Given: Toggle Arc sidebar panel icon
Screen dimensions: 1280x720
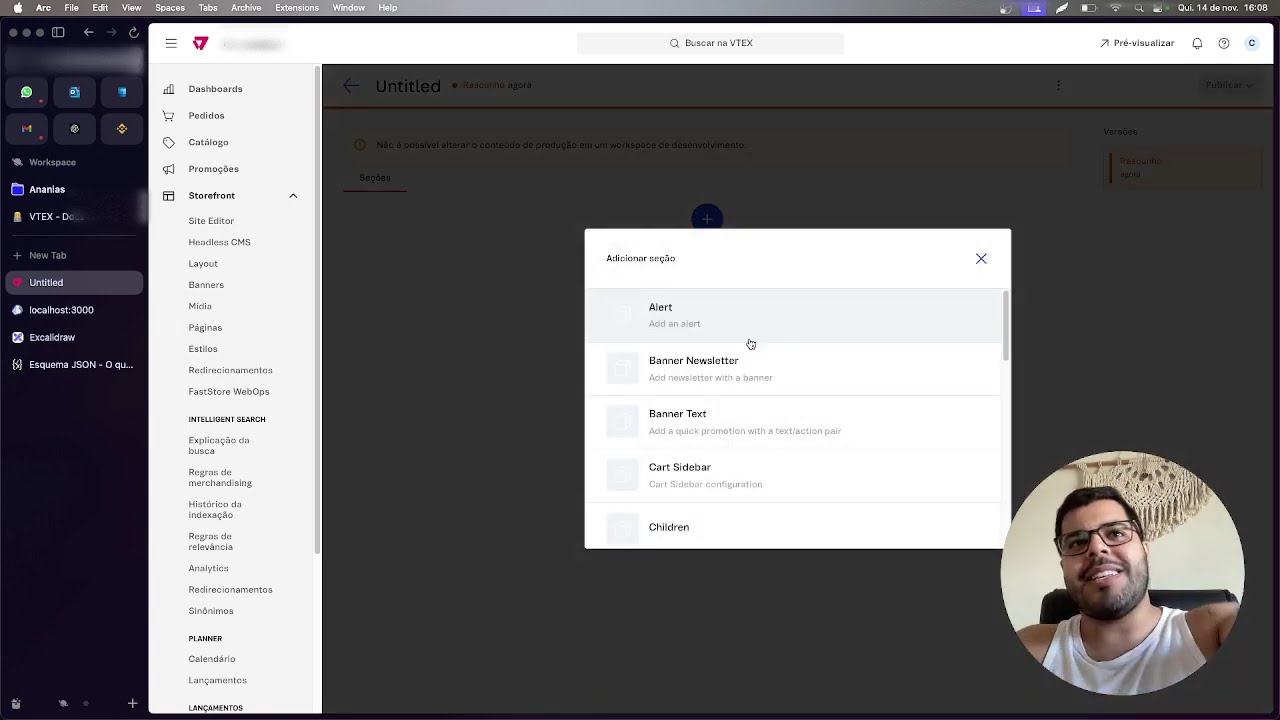Looking at the screenshot, I should click(58, 32).
